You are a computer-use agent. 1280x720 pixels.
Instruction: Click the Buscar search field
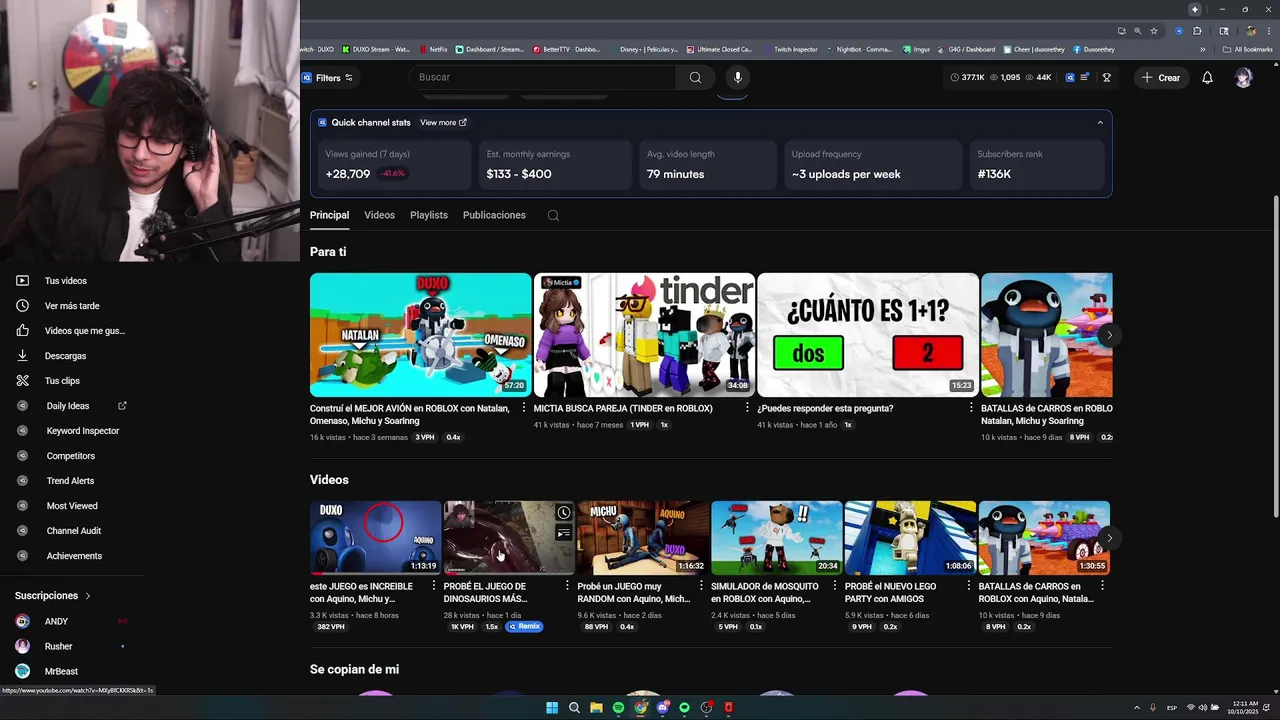pos(542,77)
